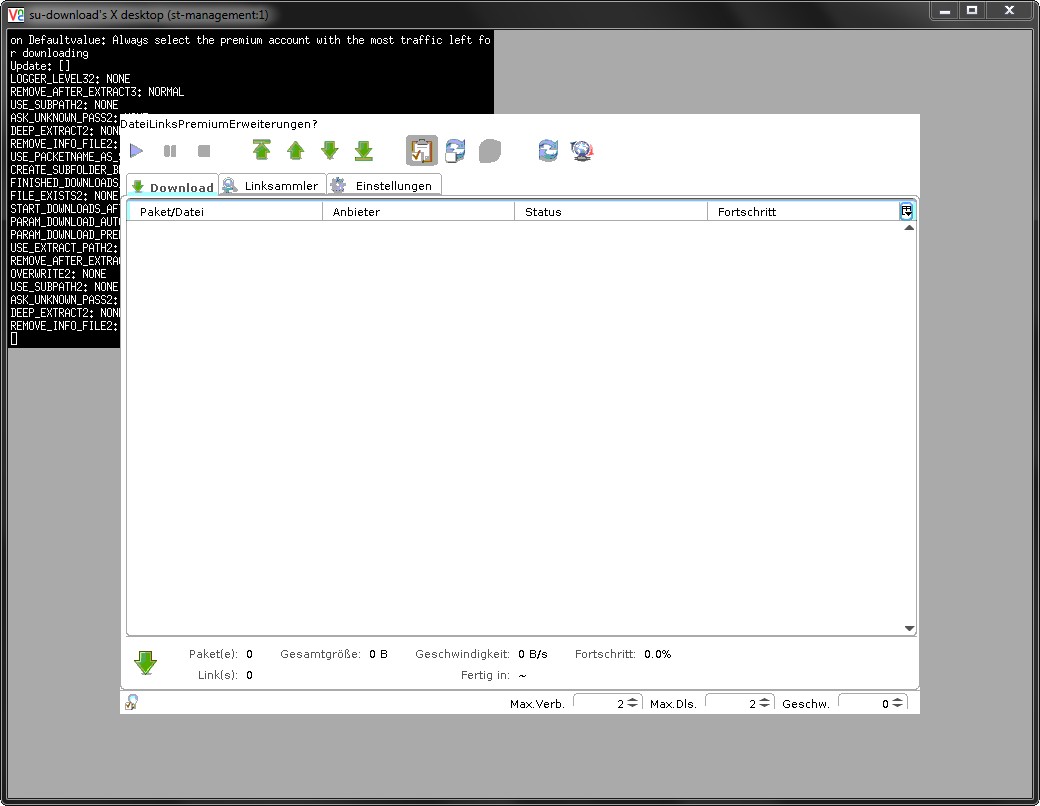Move selection down one position
This screenshot has width=1040, height=806.
(329, 151)
